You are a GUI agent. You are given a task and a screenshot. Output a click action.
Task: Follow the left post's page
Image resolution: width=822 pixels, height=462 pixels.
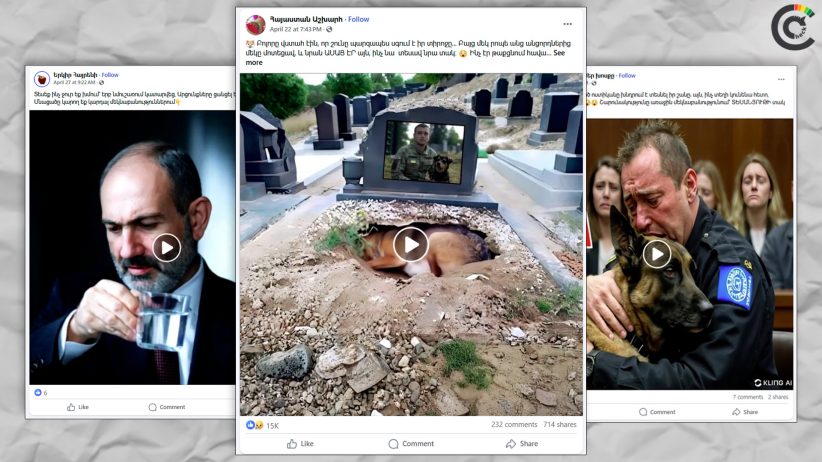coord(110,75)
